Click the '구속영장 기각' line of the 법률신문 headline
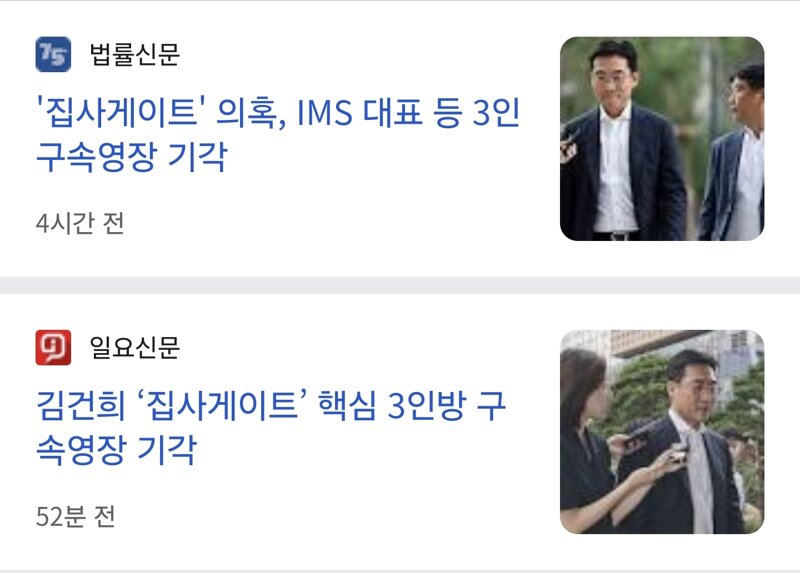This screenshot has height=573, width=800. point(132,157)
